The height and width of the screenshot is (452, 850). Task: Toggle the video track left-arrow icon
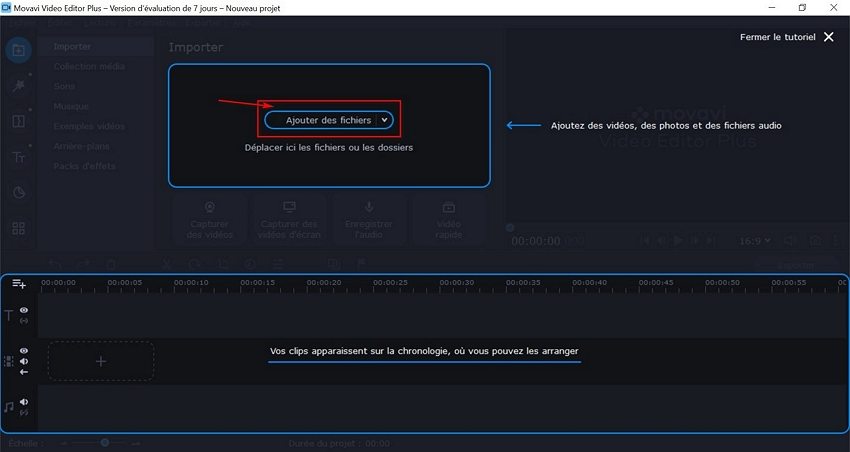[x=24, y=372]
